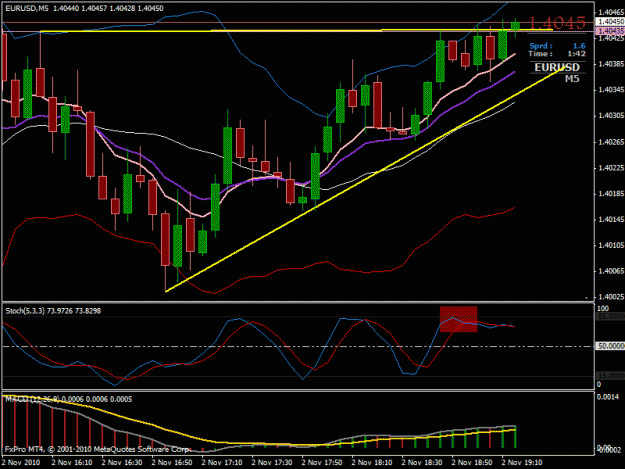Click the 2 Nov 16:30 time label

(x=122, y=463)
